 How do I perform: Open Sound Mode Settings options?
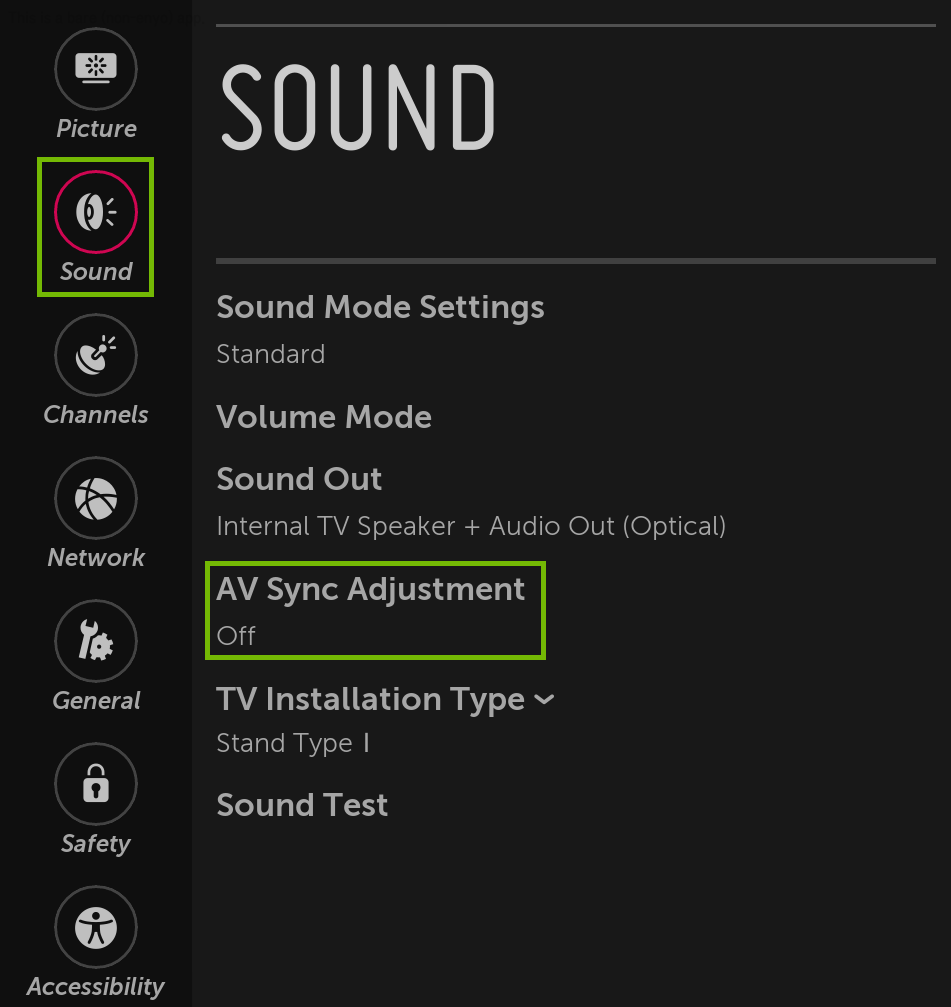click(x=380, y=307)
